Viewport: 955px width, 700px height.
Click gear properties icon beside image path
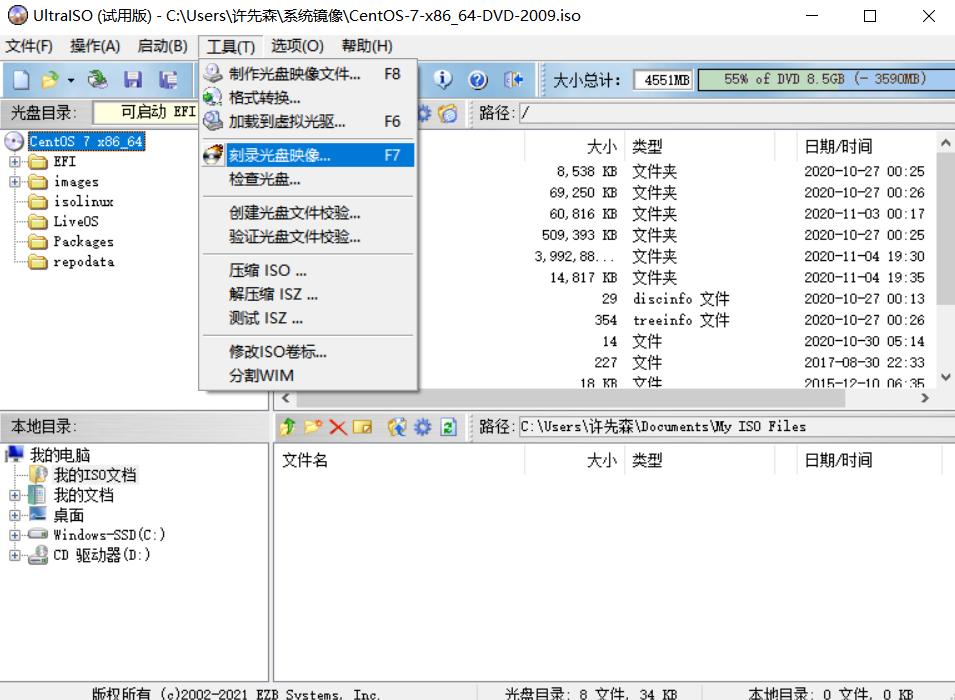(x=425, y=113)
